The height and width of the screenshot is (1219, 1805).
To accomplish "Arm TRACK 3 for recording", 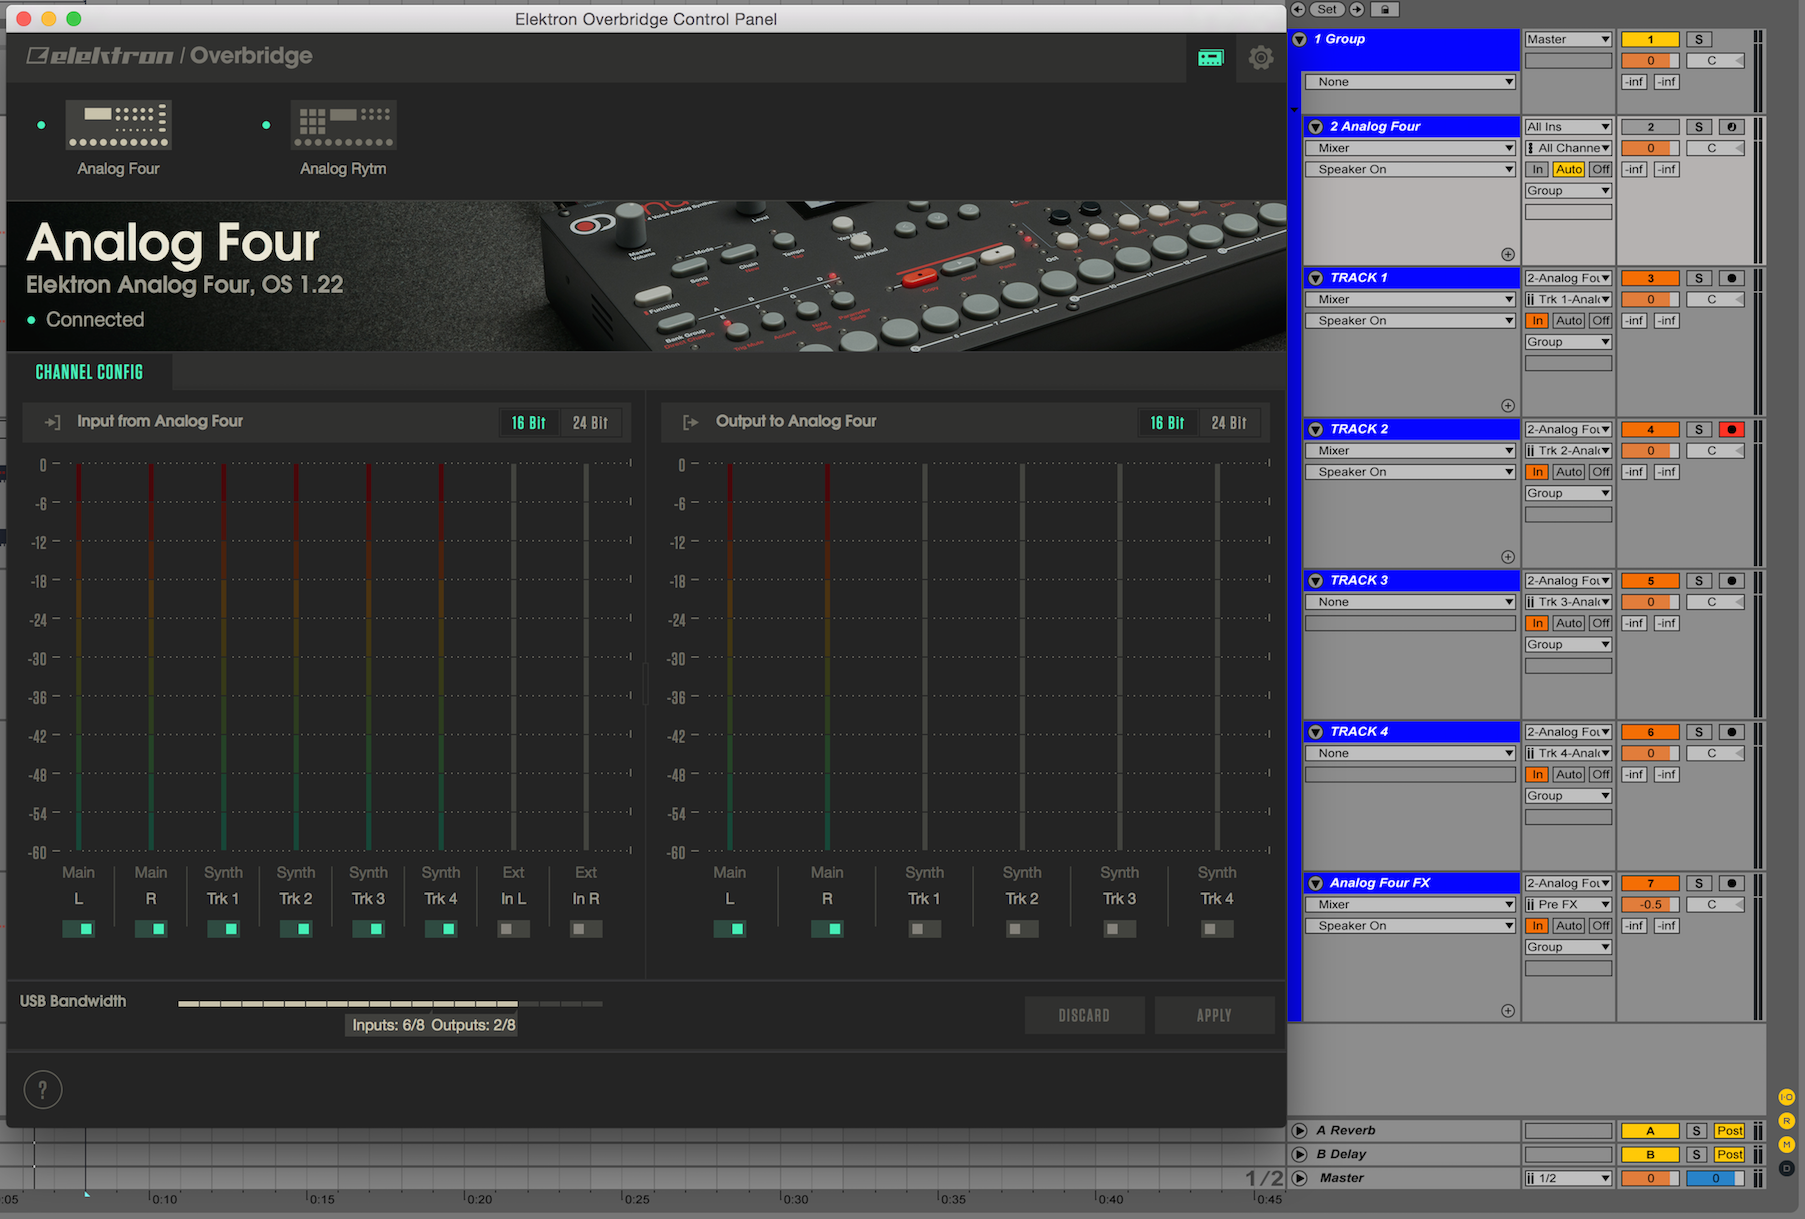I will point(1732,581).
